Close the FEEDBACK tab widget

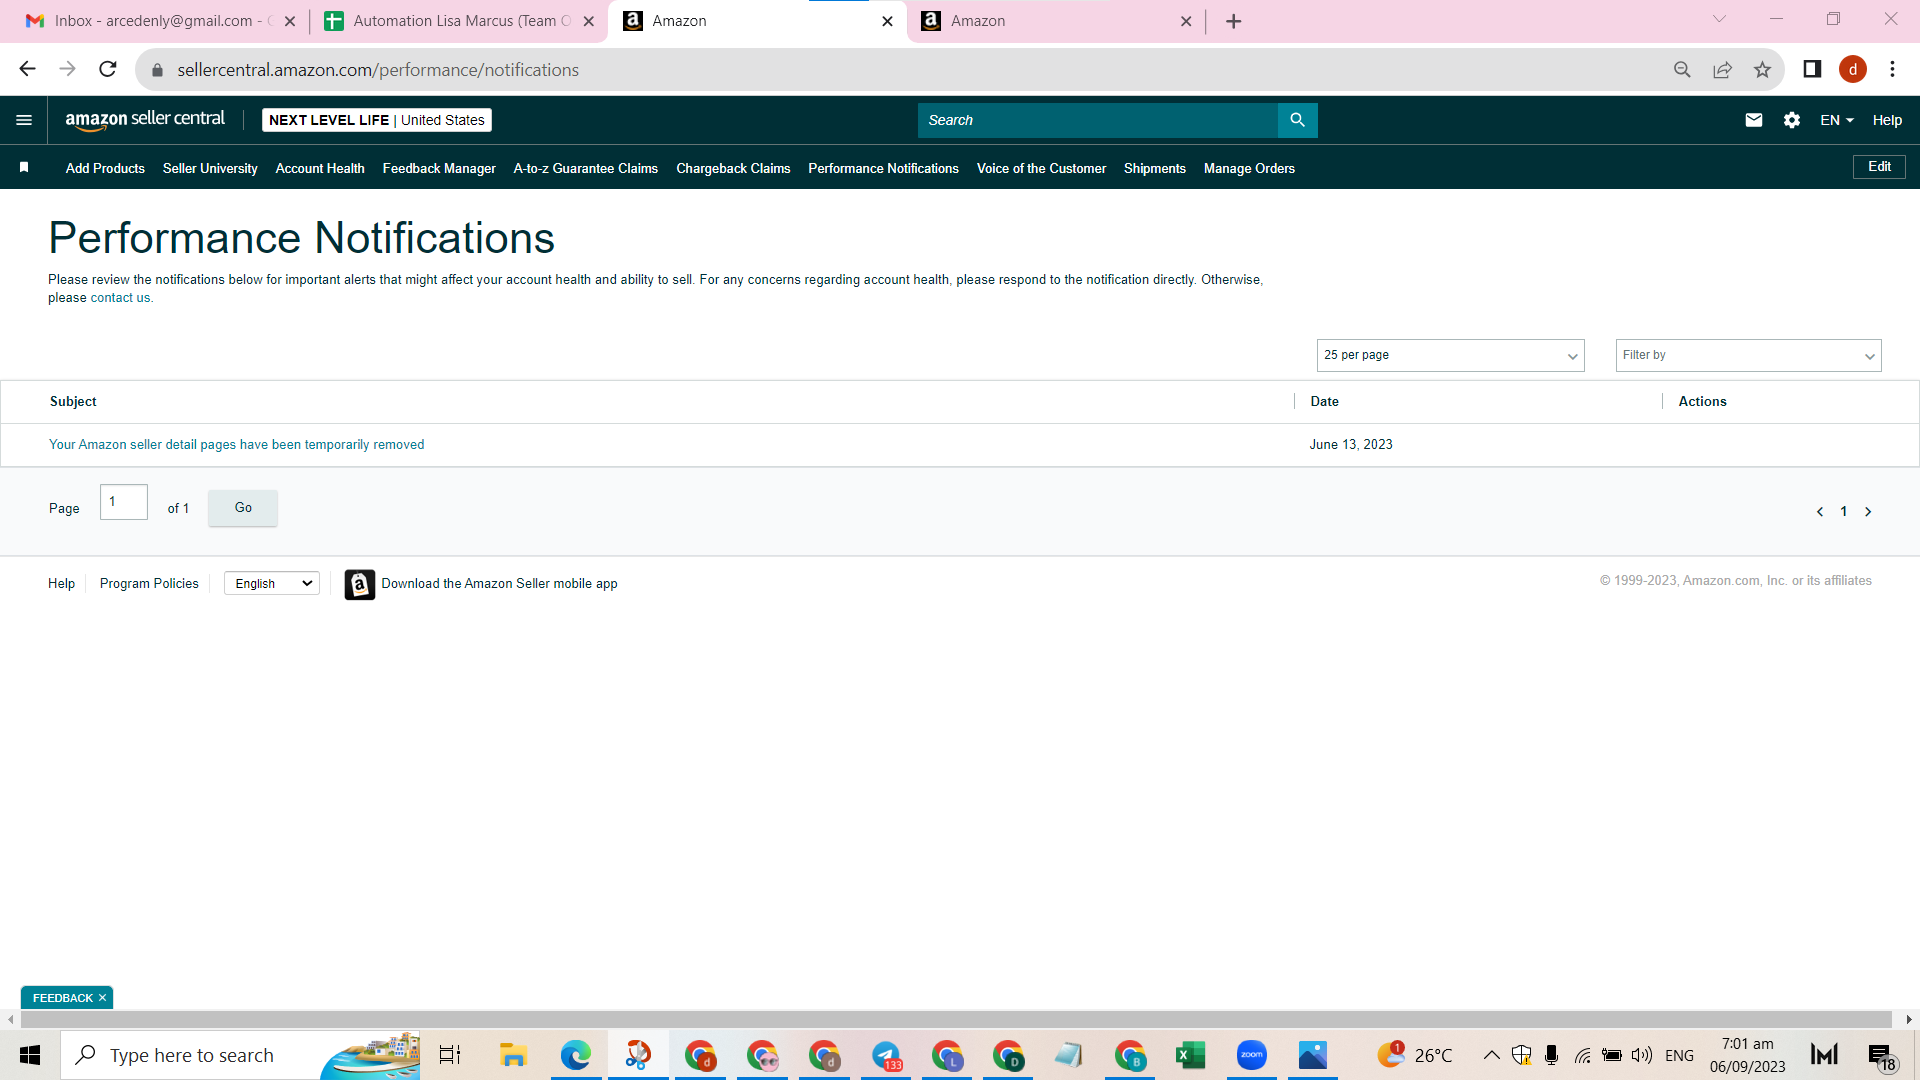[x=102, y=998]
